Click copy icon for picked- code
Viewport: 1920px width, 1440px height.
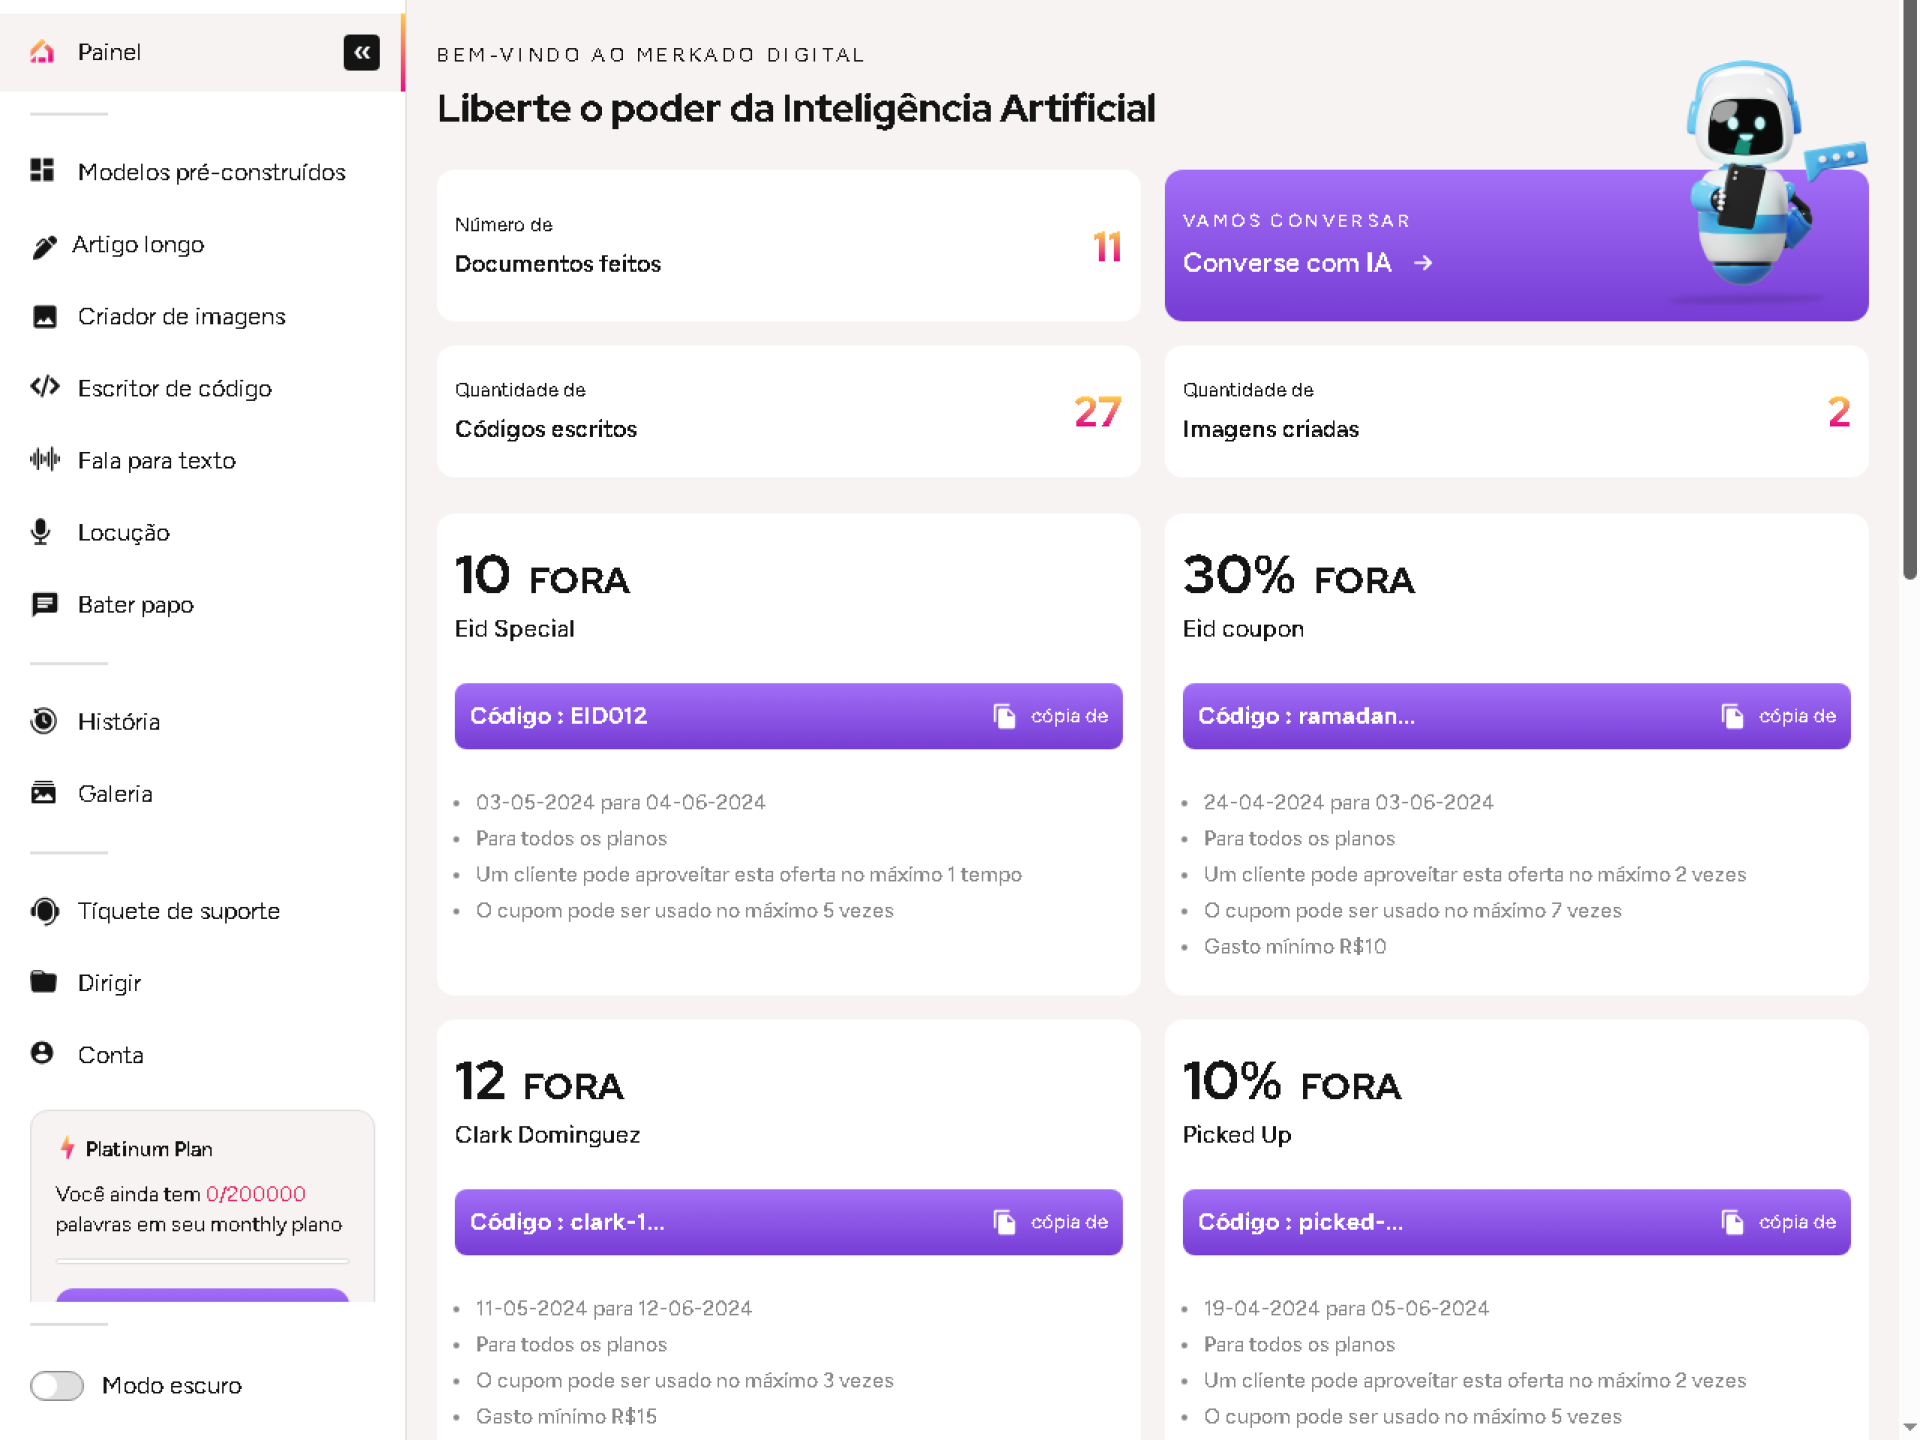(x=1732, y=1222)
